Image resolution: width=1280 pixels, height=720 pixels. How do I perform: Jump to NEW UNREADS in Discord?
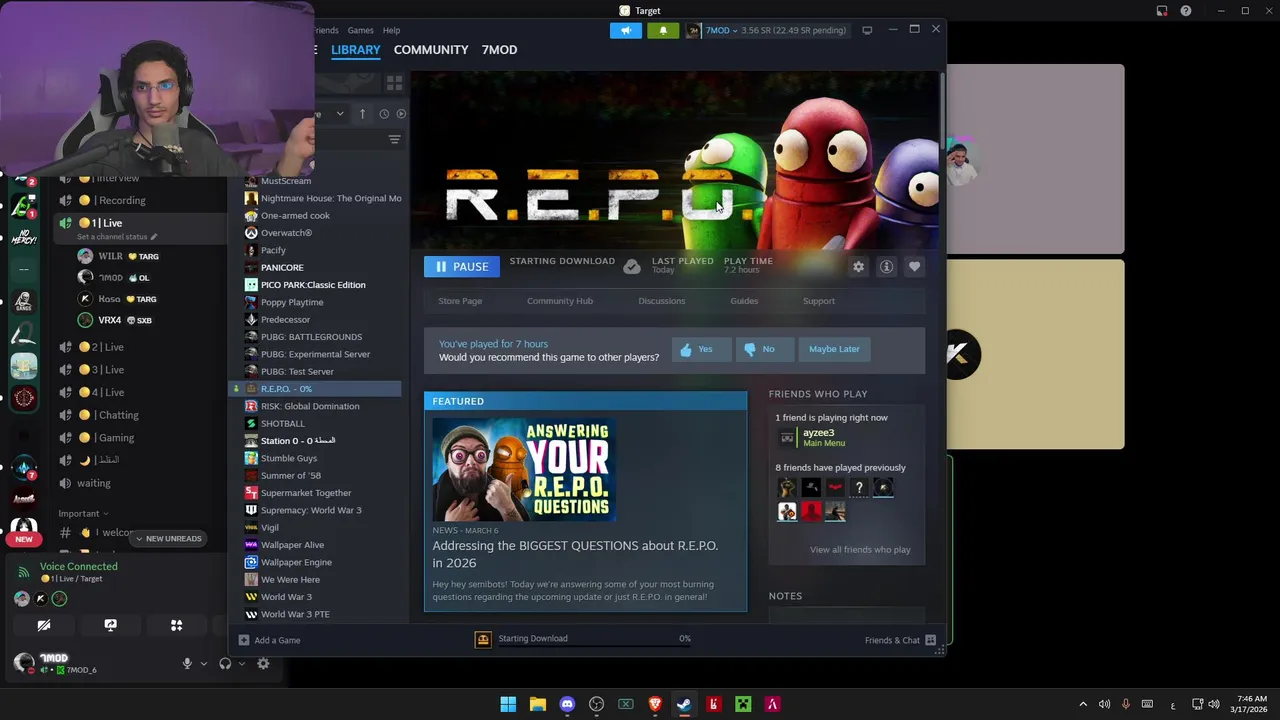pos(168,539)
